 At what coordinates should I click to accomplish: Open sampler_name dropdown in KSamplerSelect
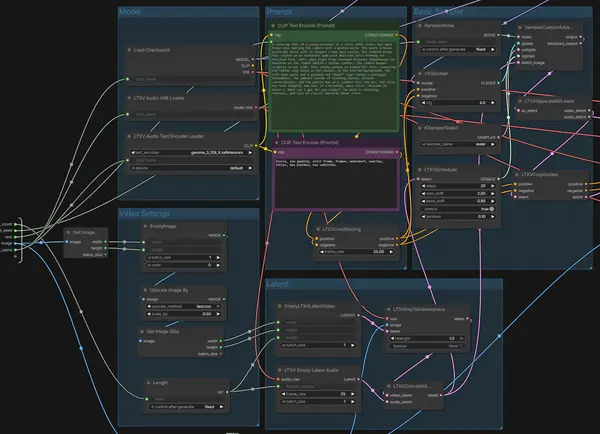[458, 144]
